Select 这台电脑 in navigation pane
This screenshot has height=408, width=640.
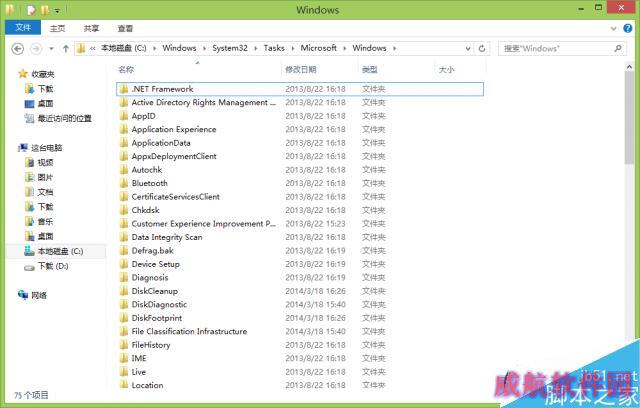47,148
